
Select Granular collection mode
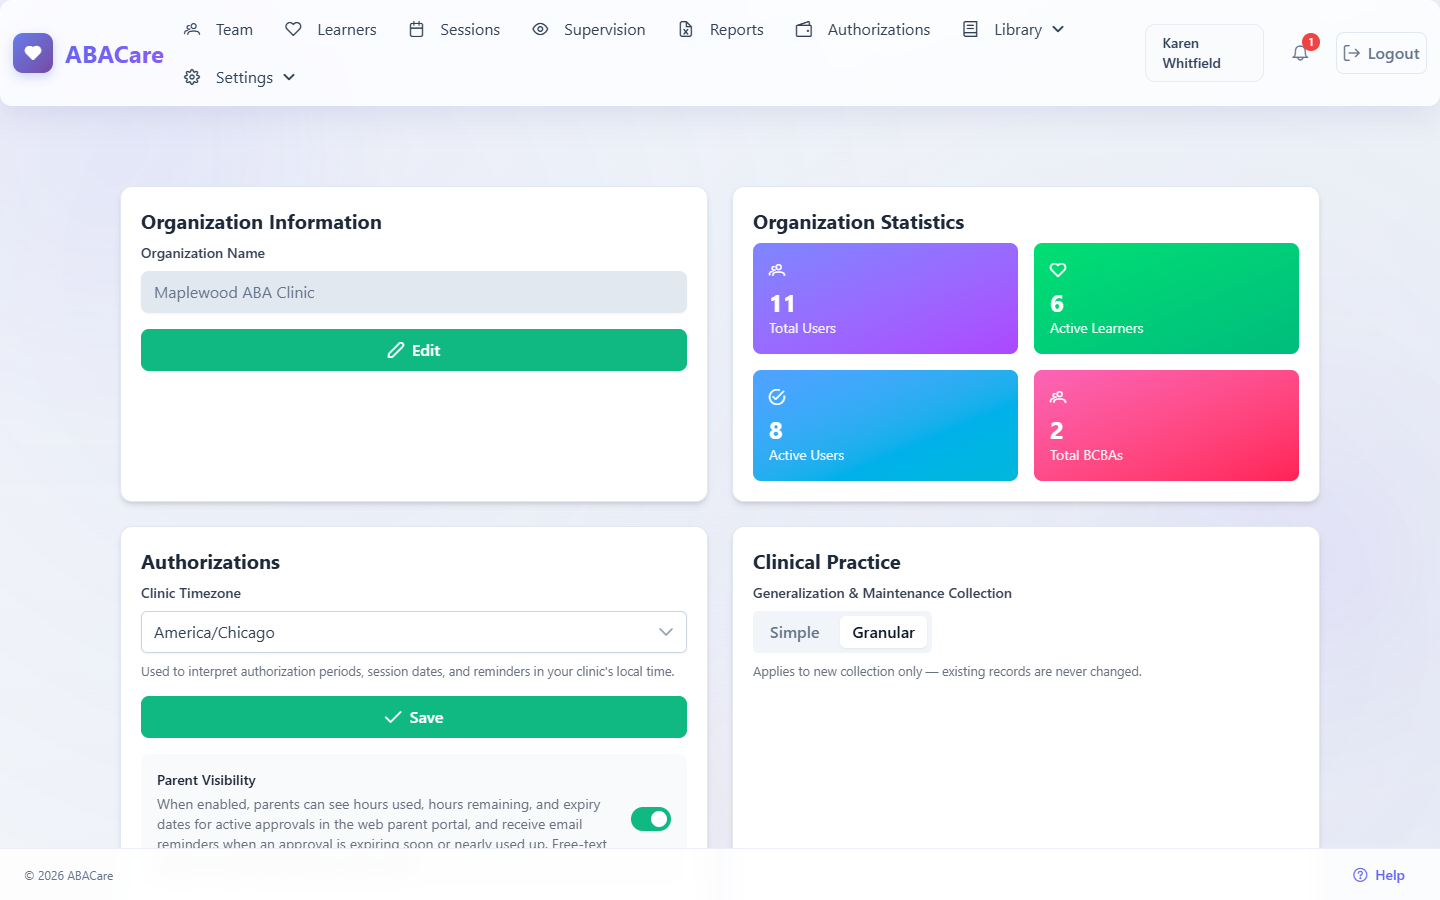coord(884,632)
